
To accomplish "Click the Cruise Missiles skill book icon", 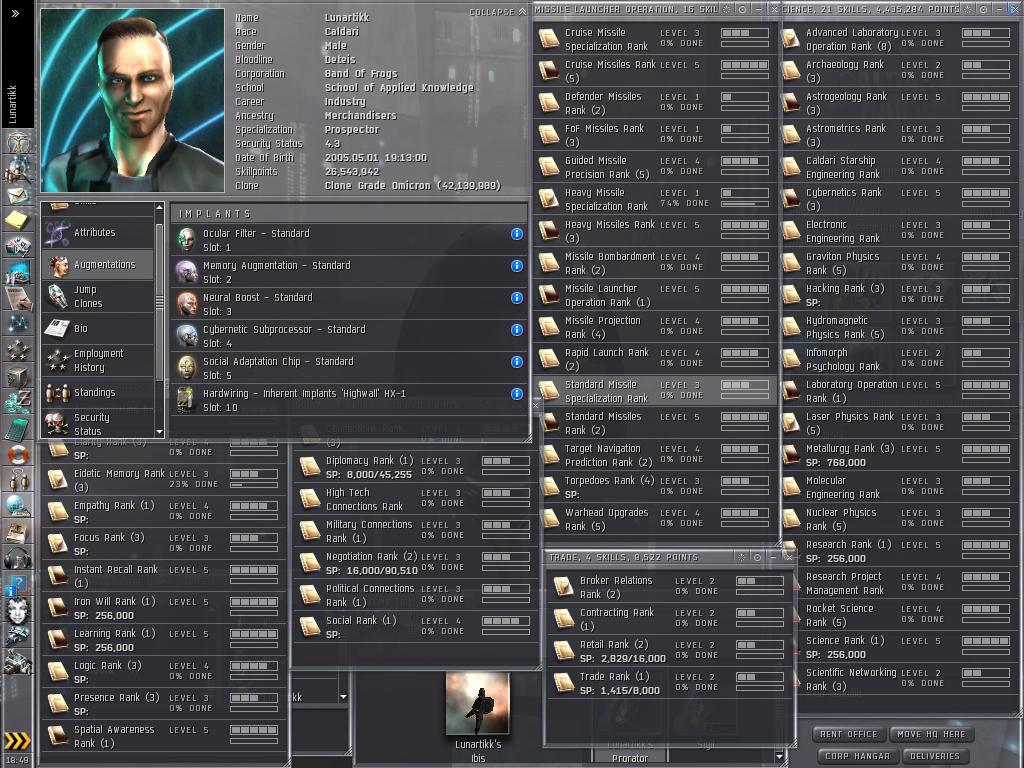I will click(x=549, y=71).
